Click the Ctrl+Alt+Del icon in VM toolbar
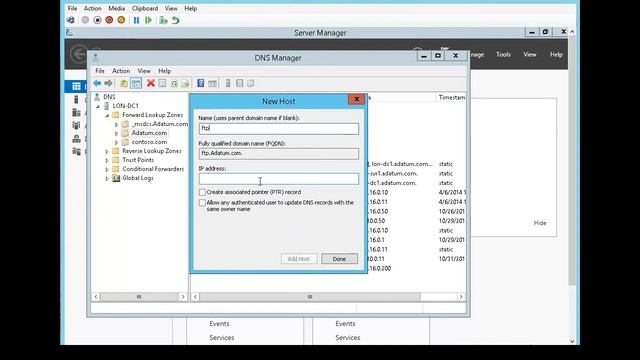The width and height of the screenshot is (640, 360). pyautogui.click(x=71, y=20)
